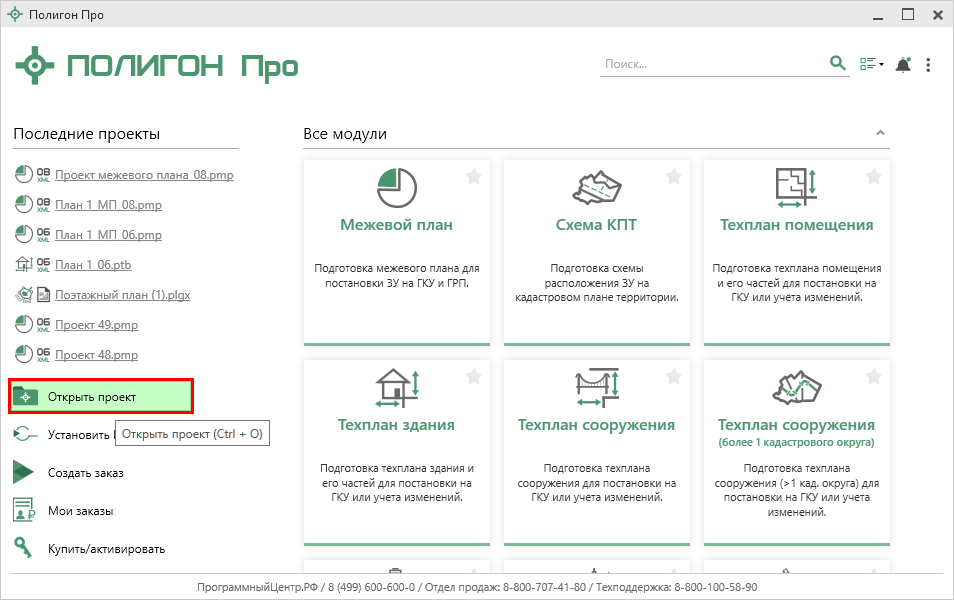Viewport: 954px width, 600px height.
Task: Click the Техплан сооружения card title
Action: 596,425
